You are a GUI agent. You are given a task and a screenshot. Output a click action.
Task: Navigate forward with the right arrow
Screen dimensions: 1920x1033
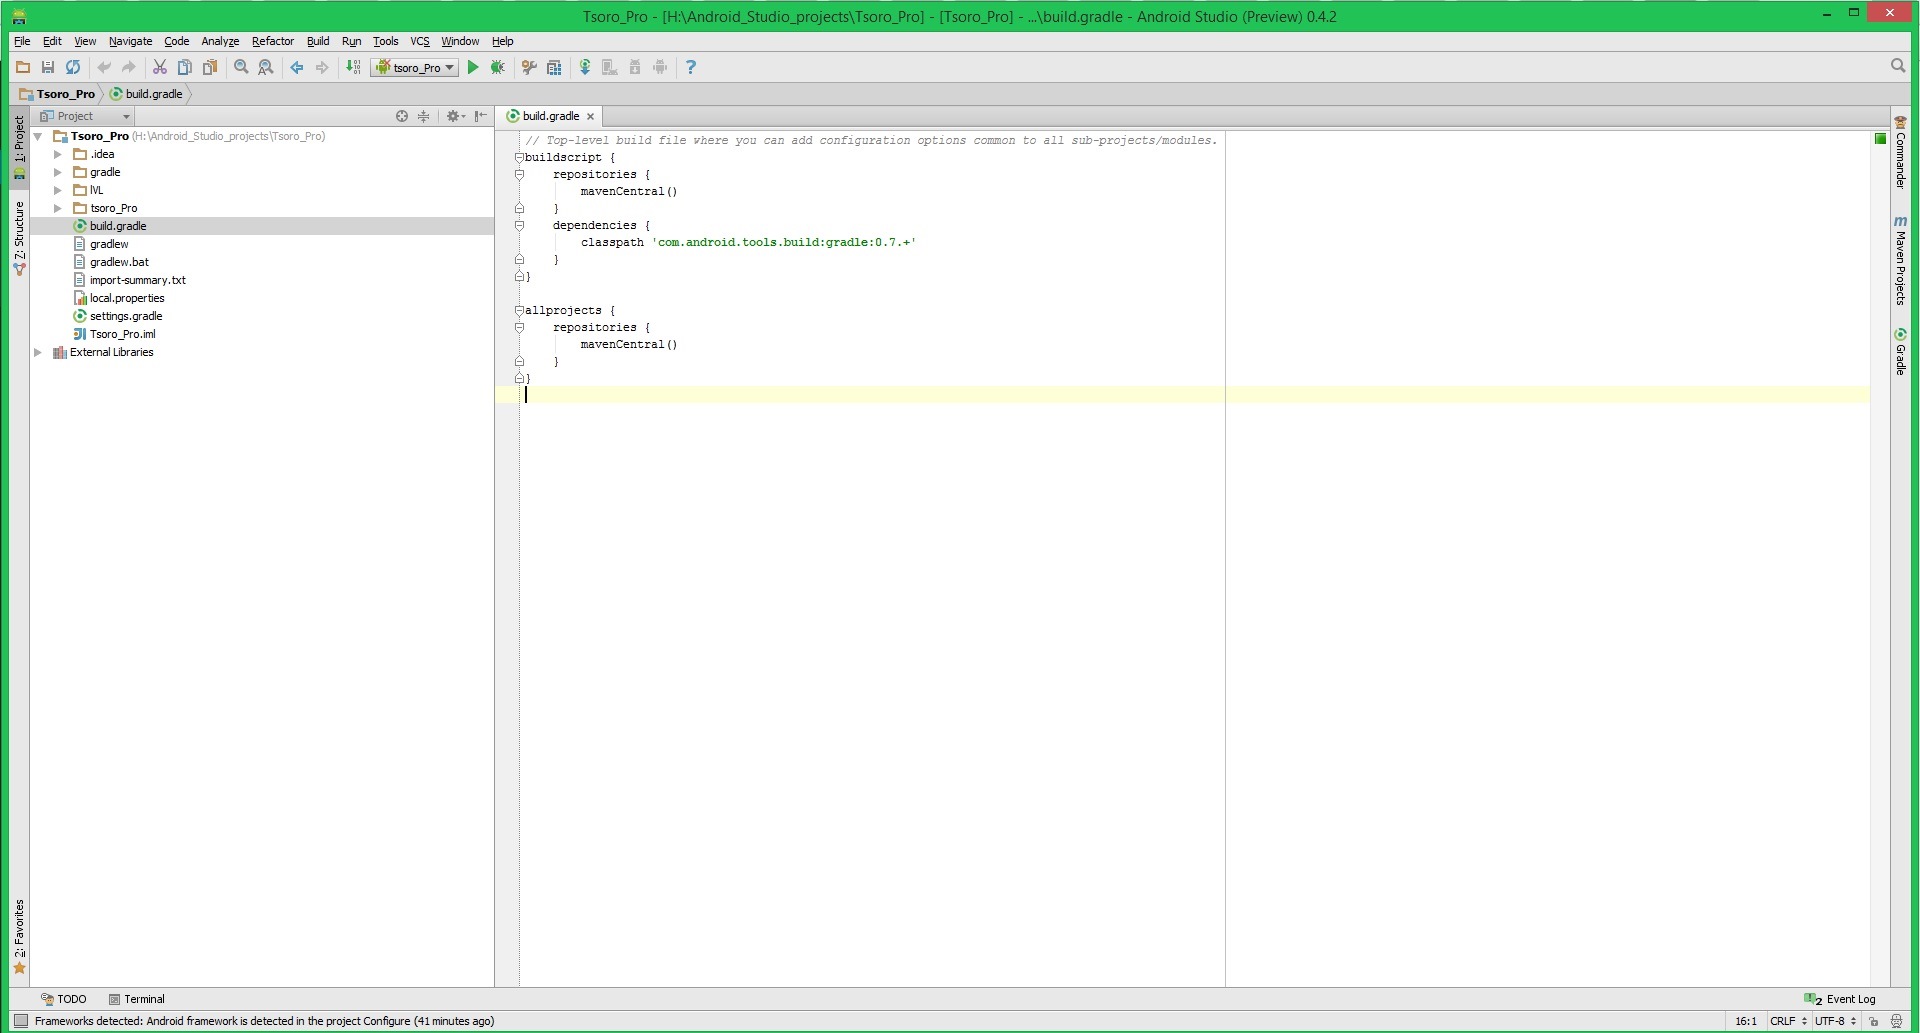click(x=322, y=67)
